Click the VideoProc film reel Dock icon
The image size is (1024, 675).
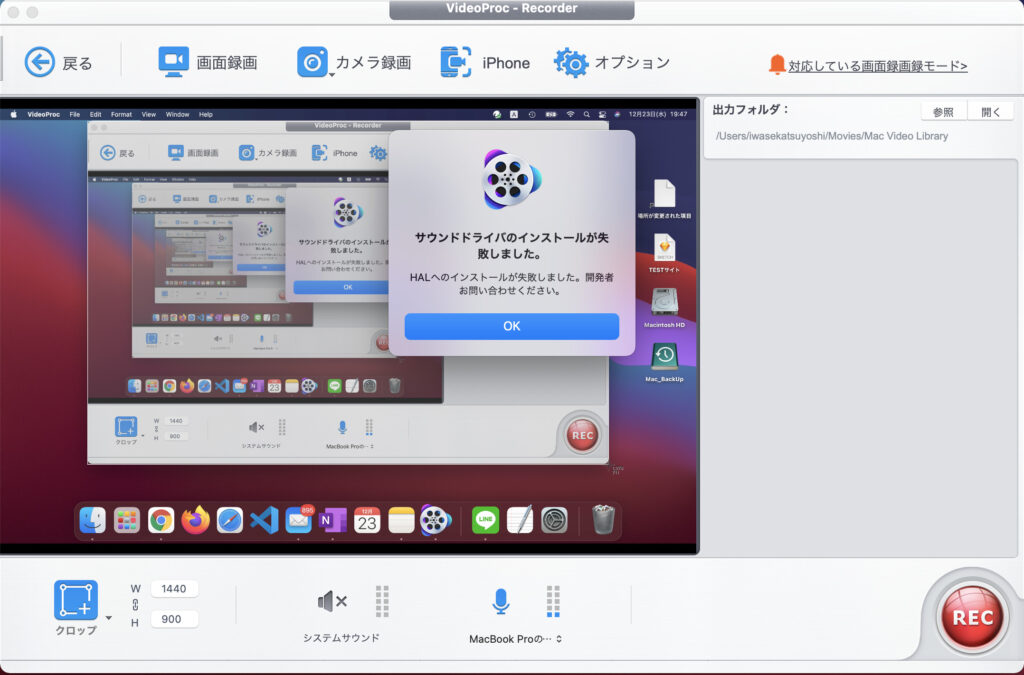tap(436, 520)
